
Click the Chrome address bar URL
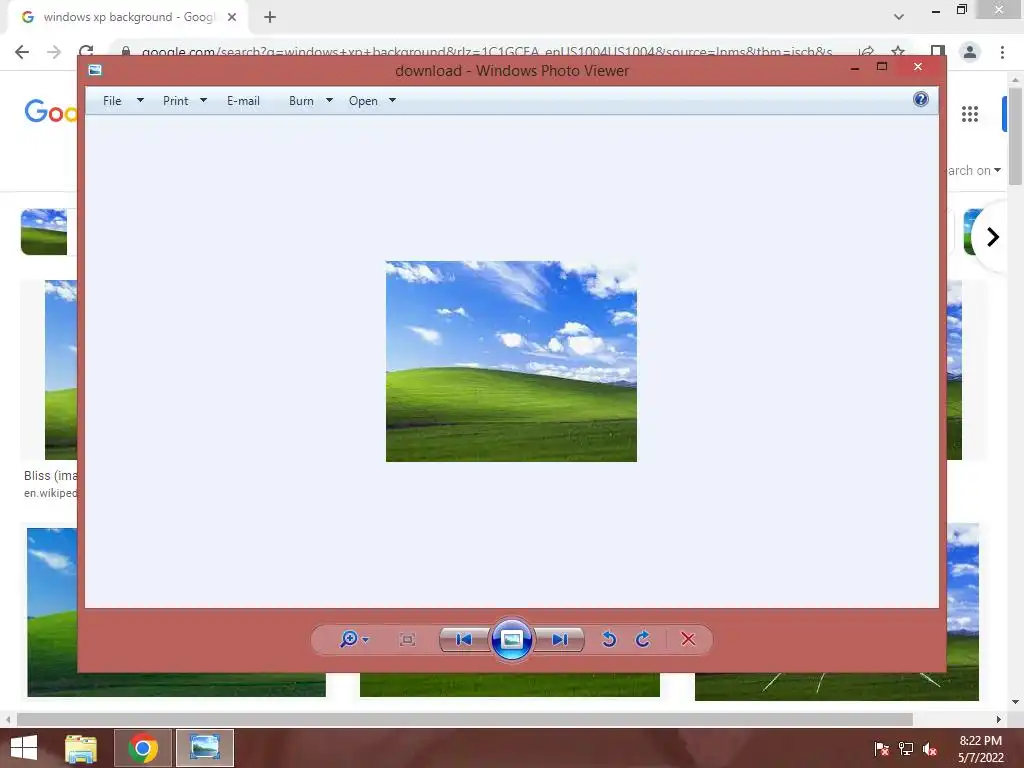pos(487,52)
